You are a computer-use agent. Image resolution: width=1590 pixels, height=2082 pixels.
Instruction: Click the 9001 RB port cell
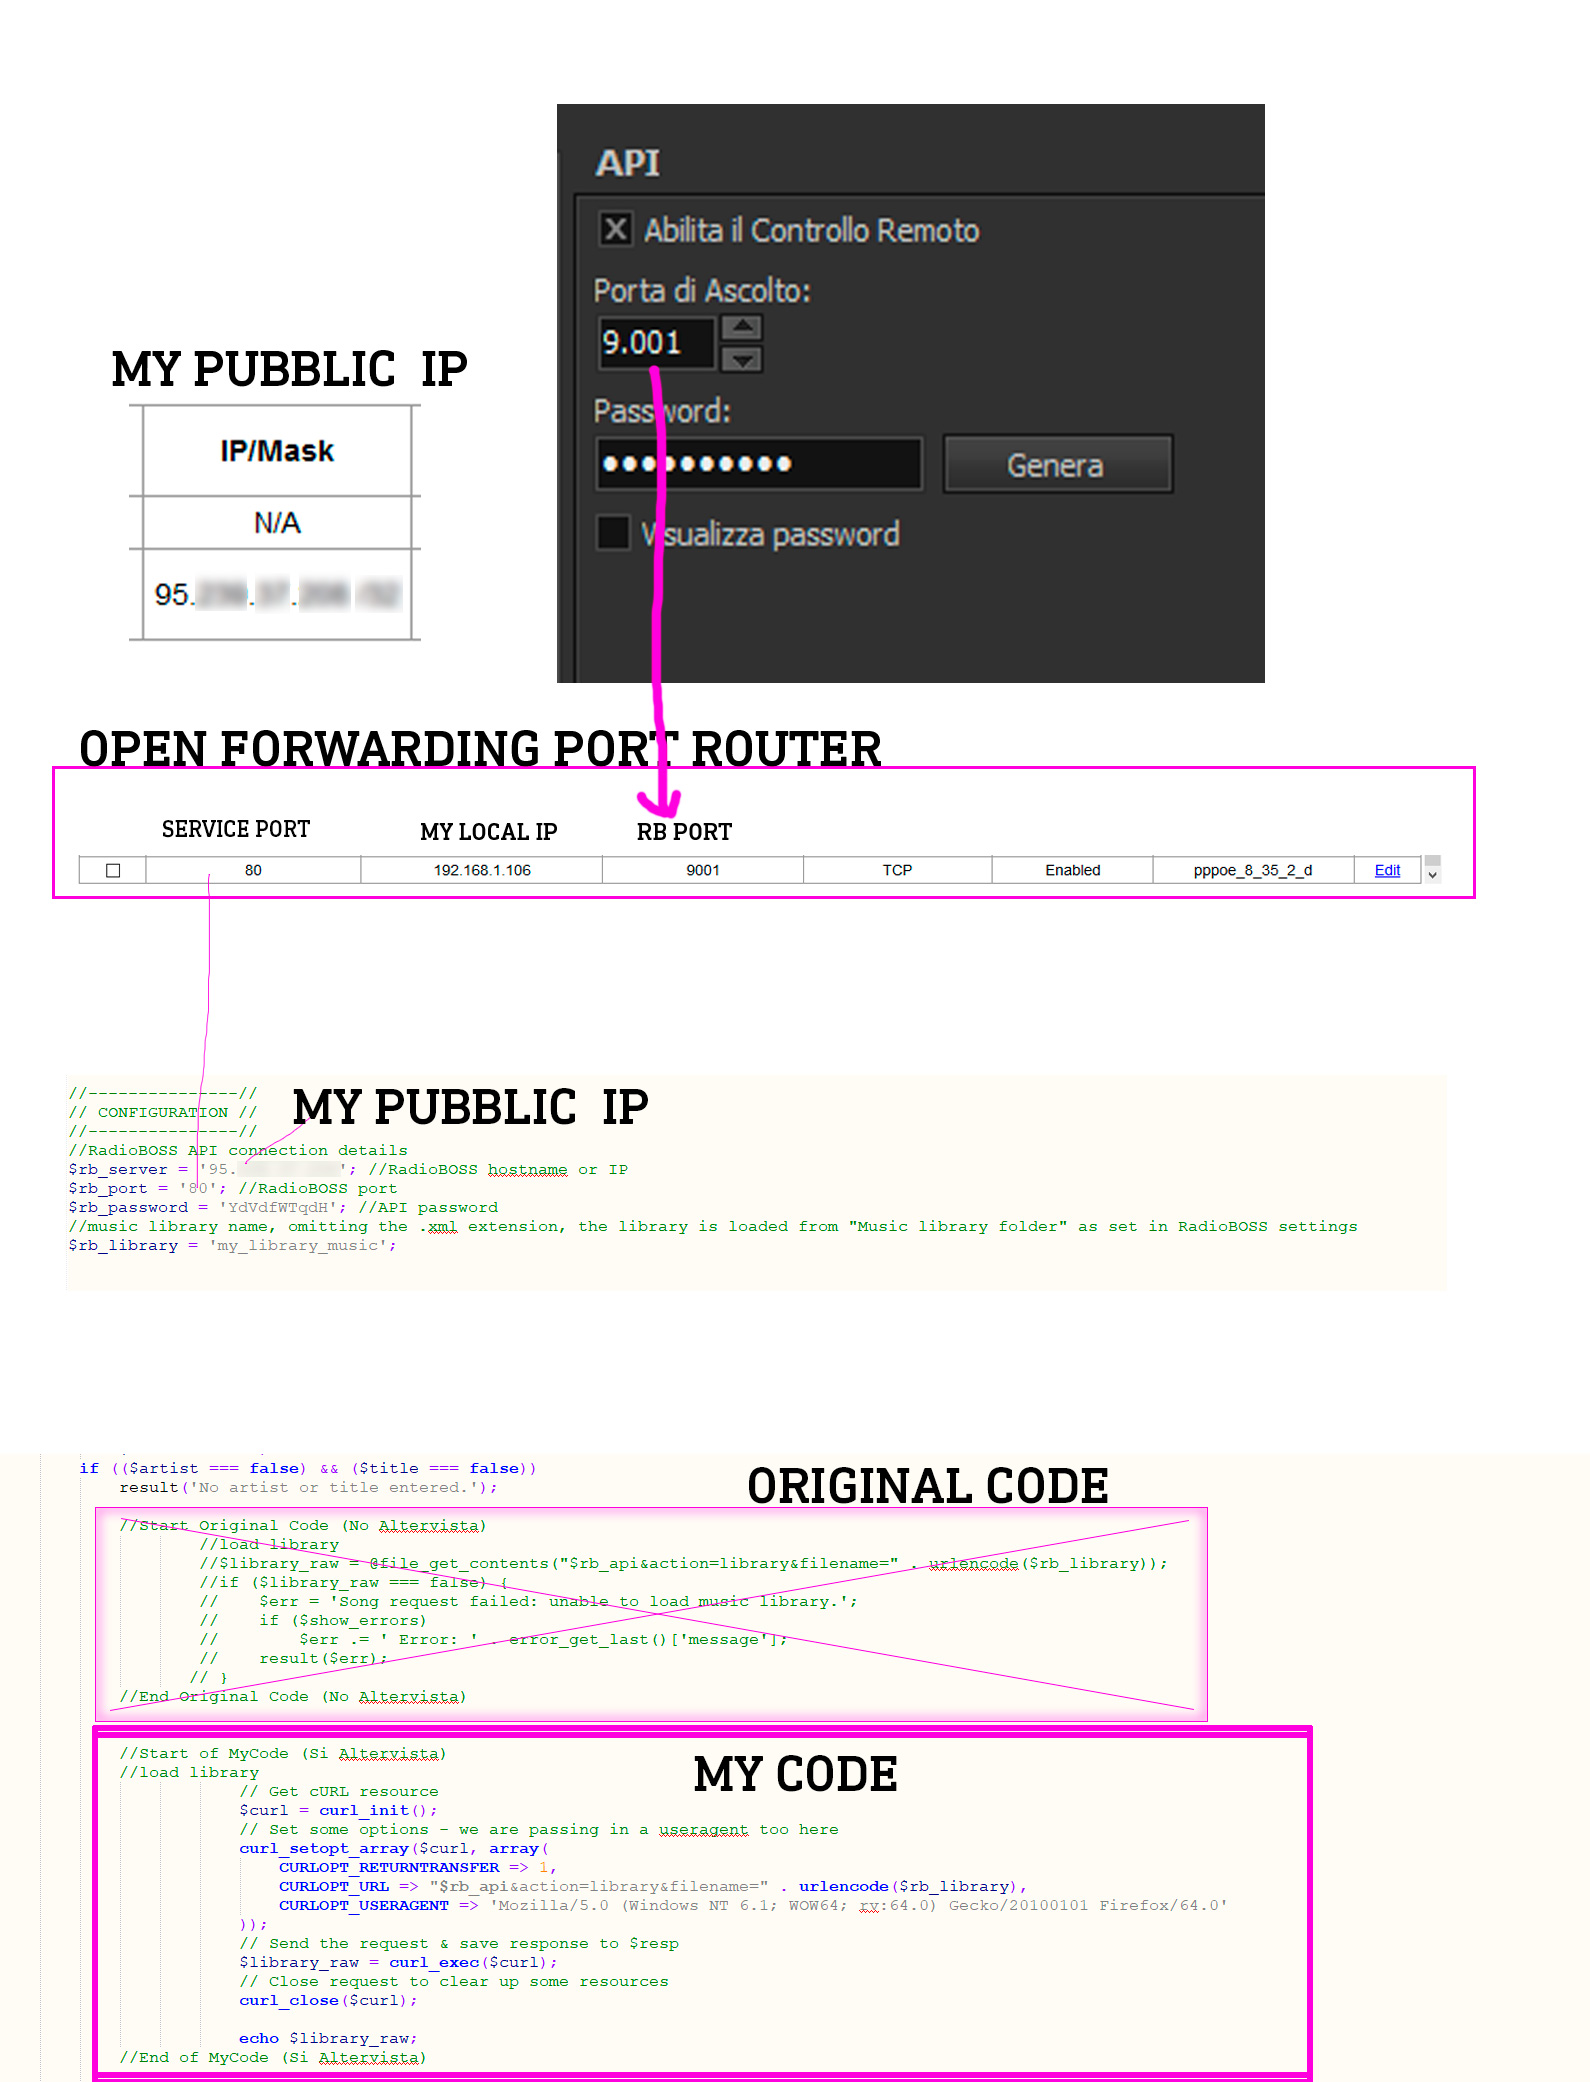tap(702, 870)
